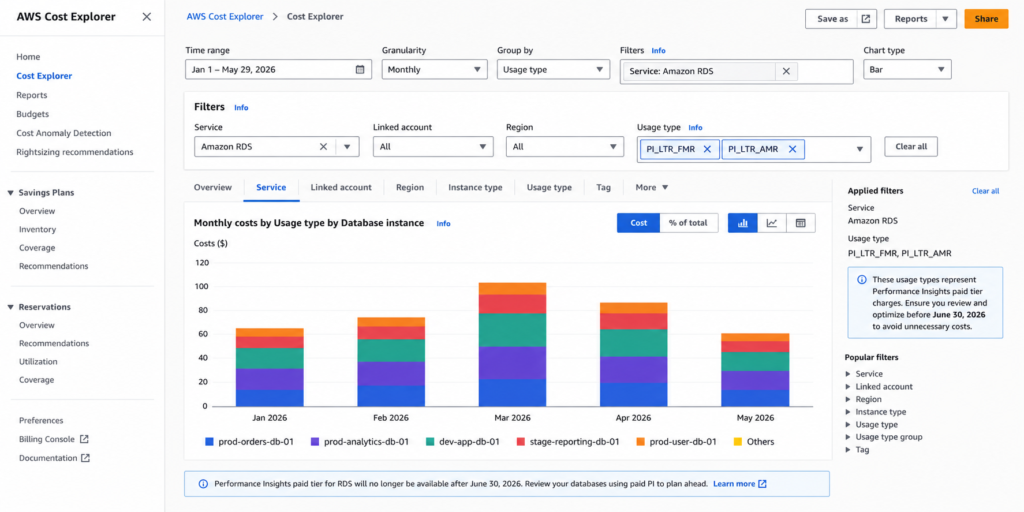Open Budgets in the sidebar

33,114
